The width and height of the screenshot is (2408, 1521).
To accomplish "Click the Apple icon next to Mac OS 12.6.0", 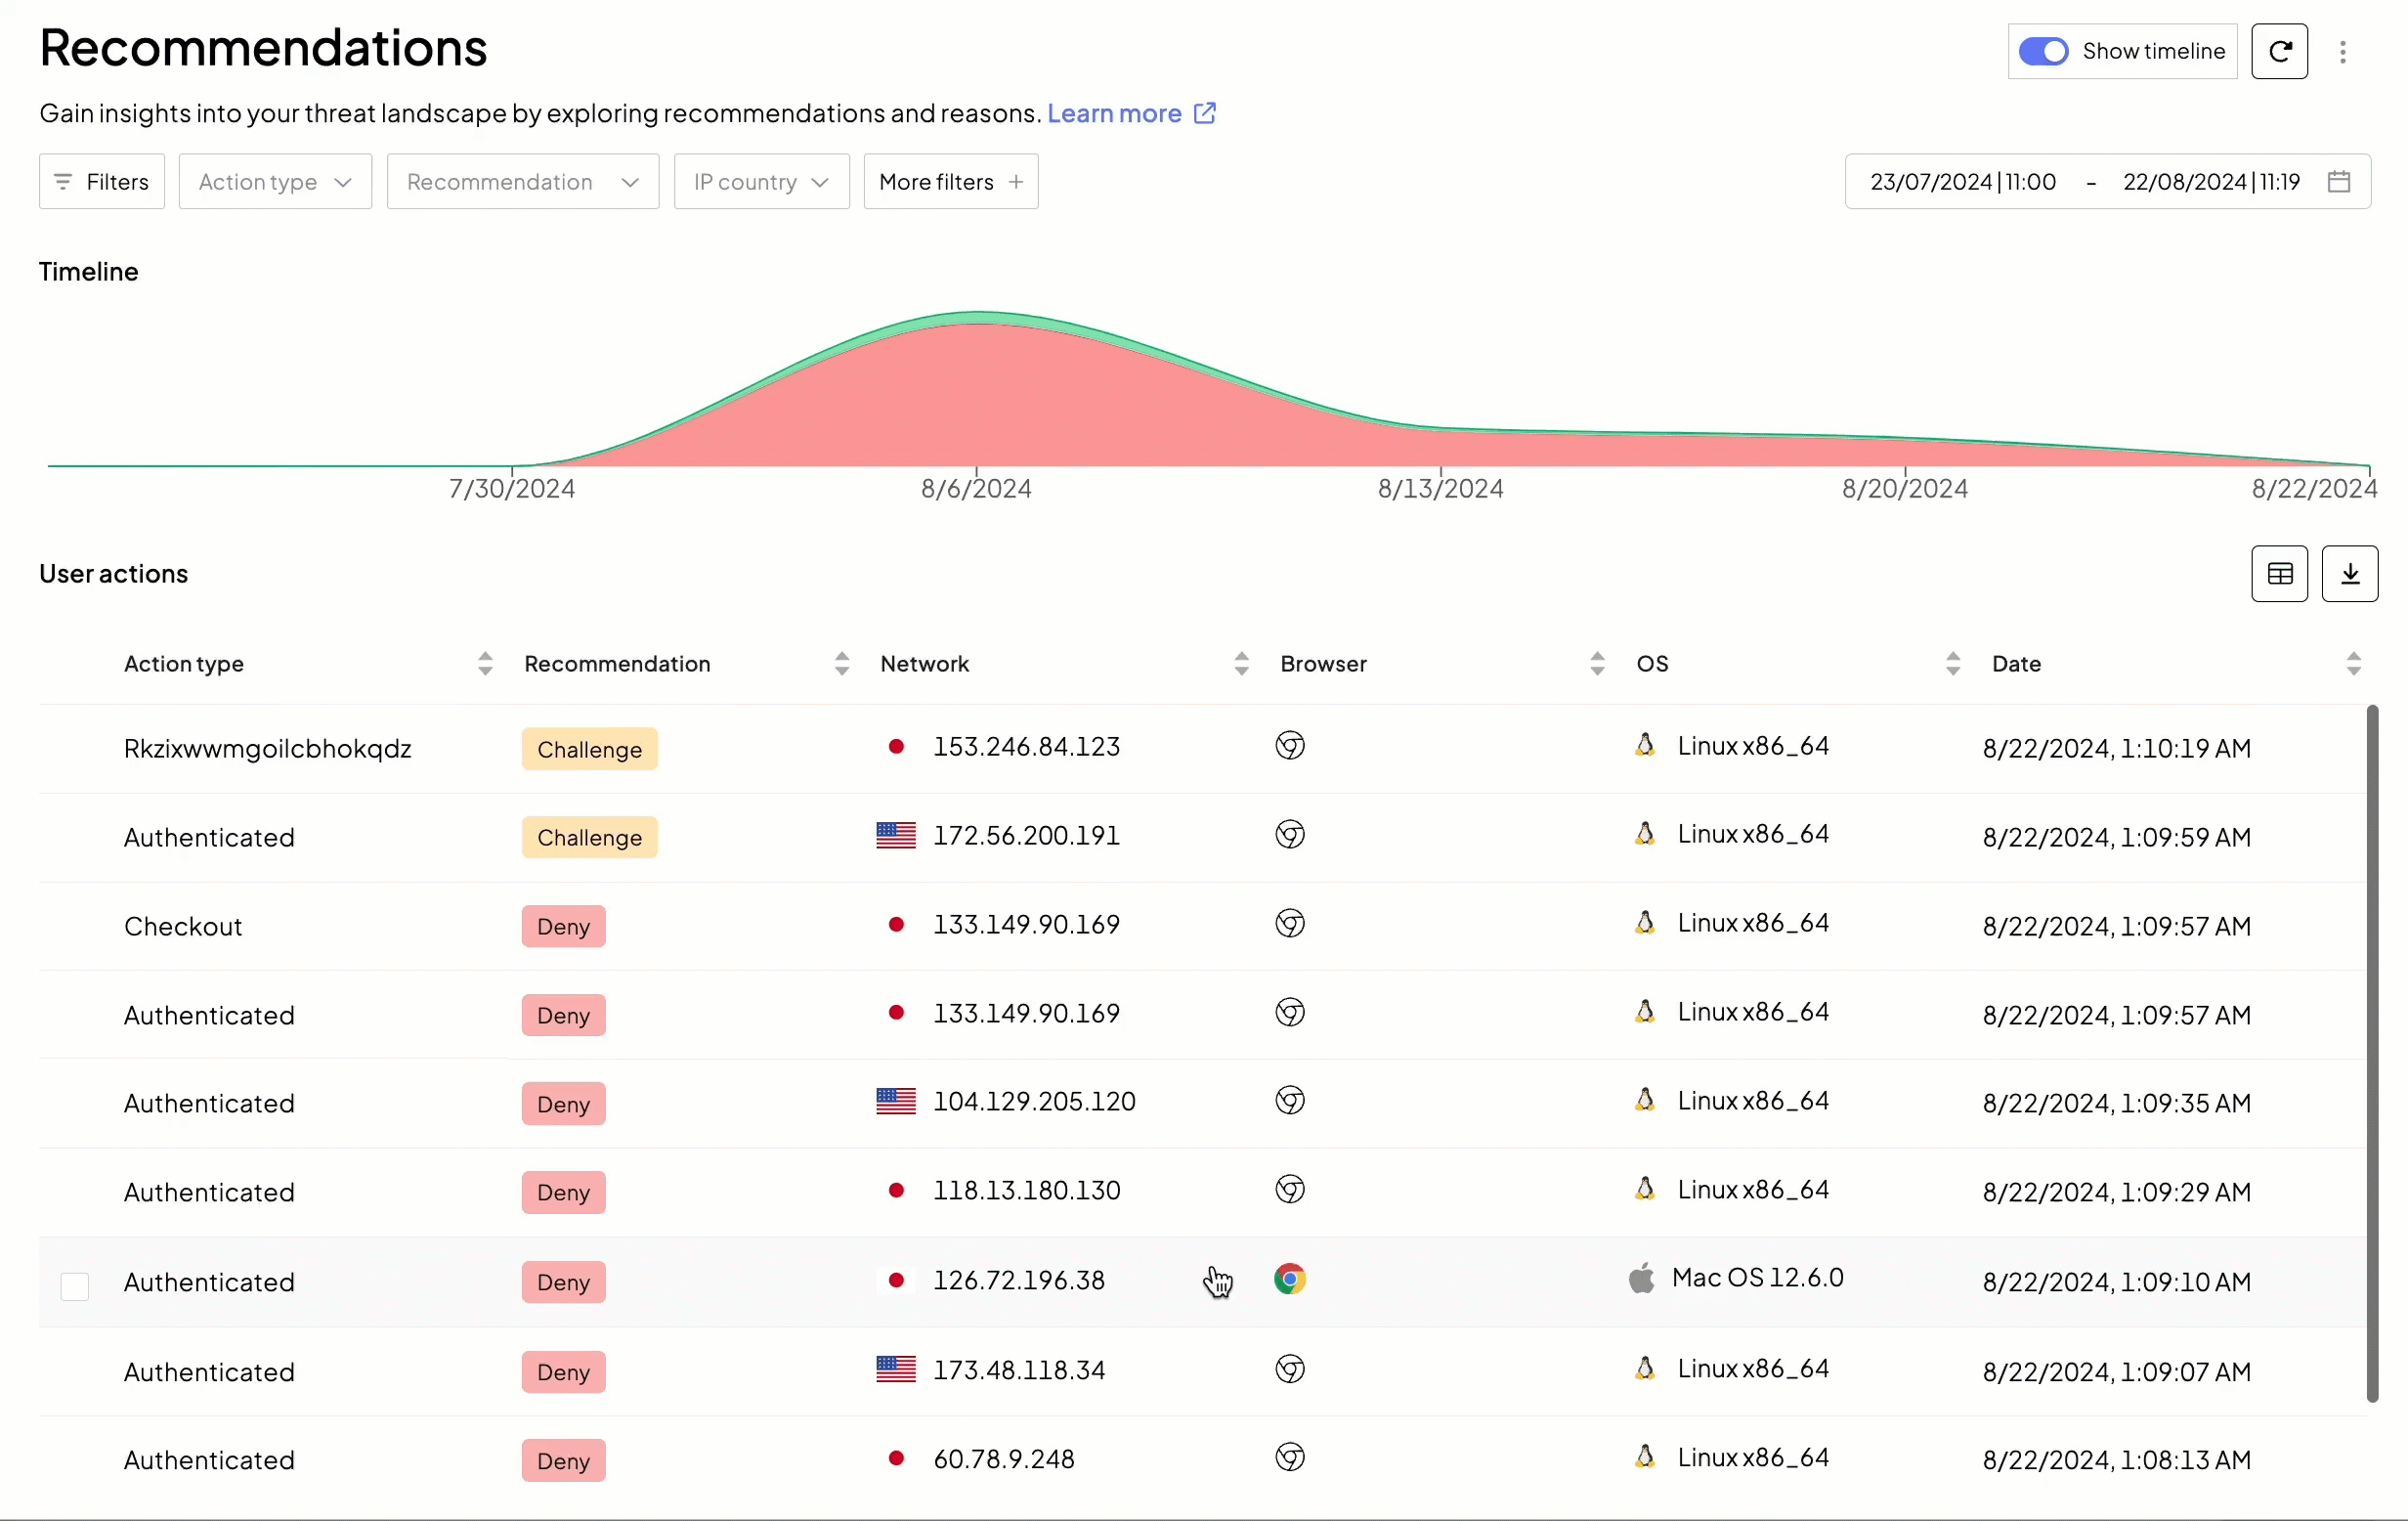I will (1641, 1279).
